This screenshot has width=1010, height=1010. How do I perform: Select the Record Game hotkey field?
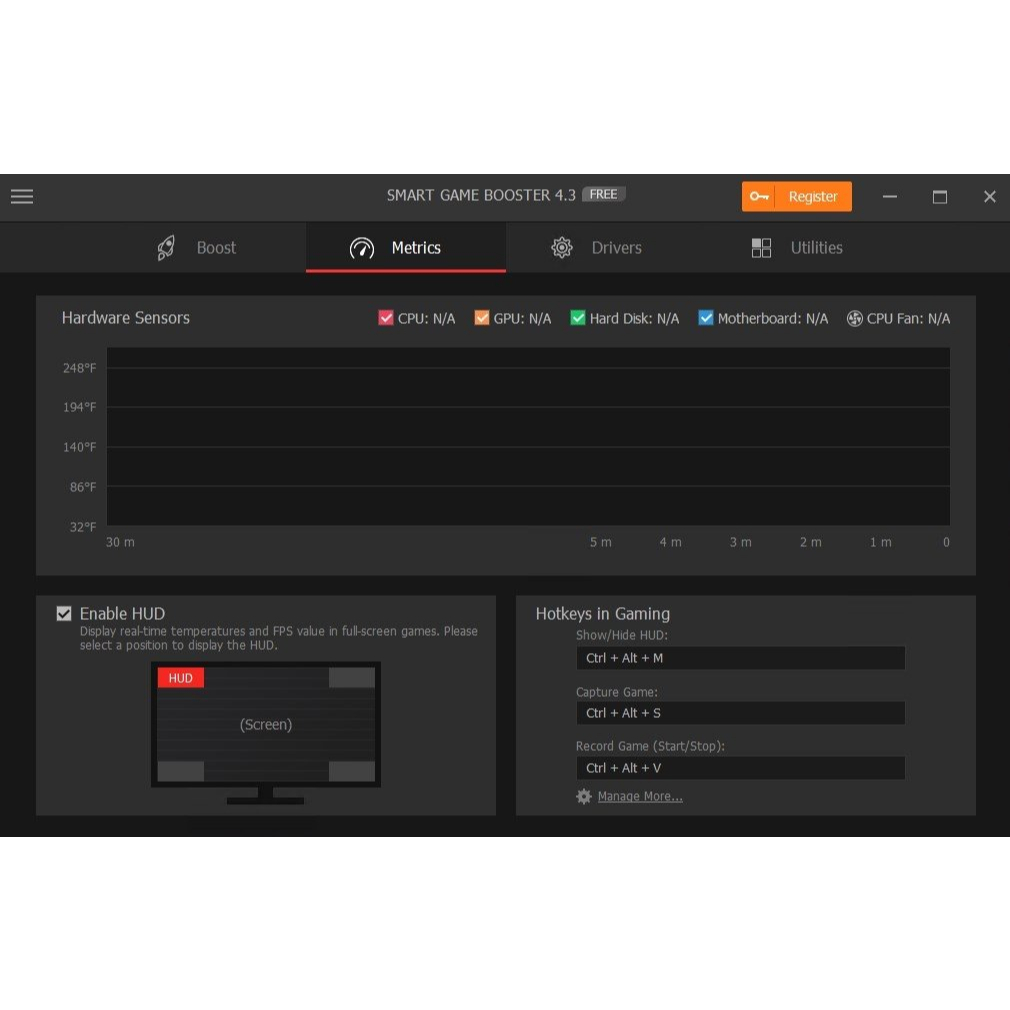[740, 768]
